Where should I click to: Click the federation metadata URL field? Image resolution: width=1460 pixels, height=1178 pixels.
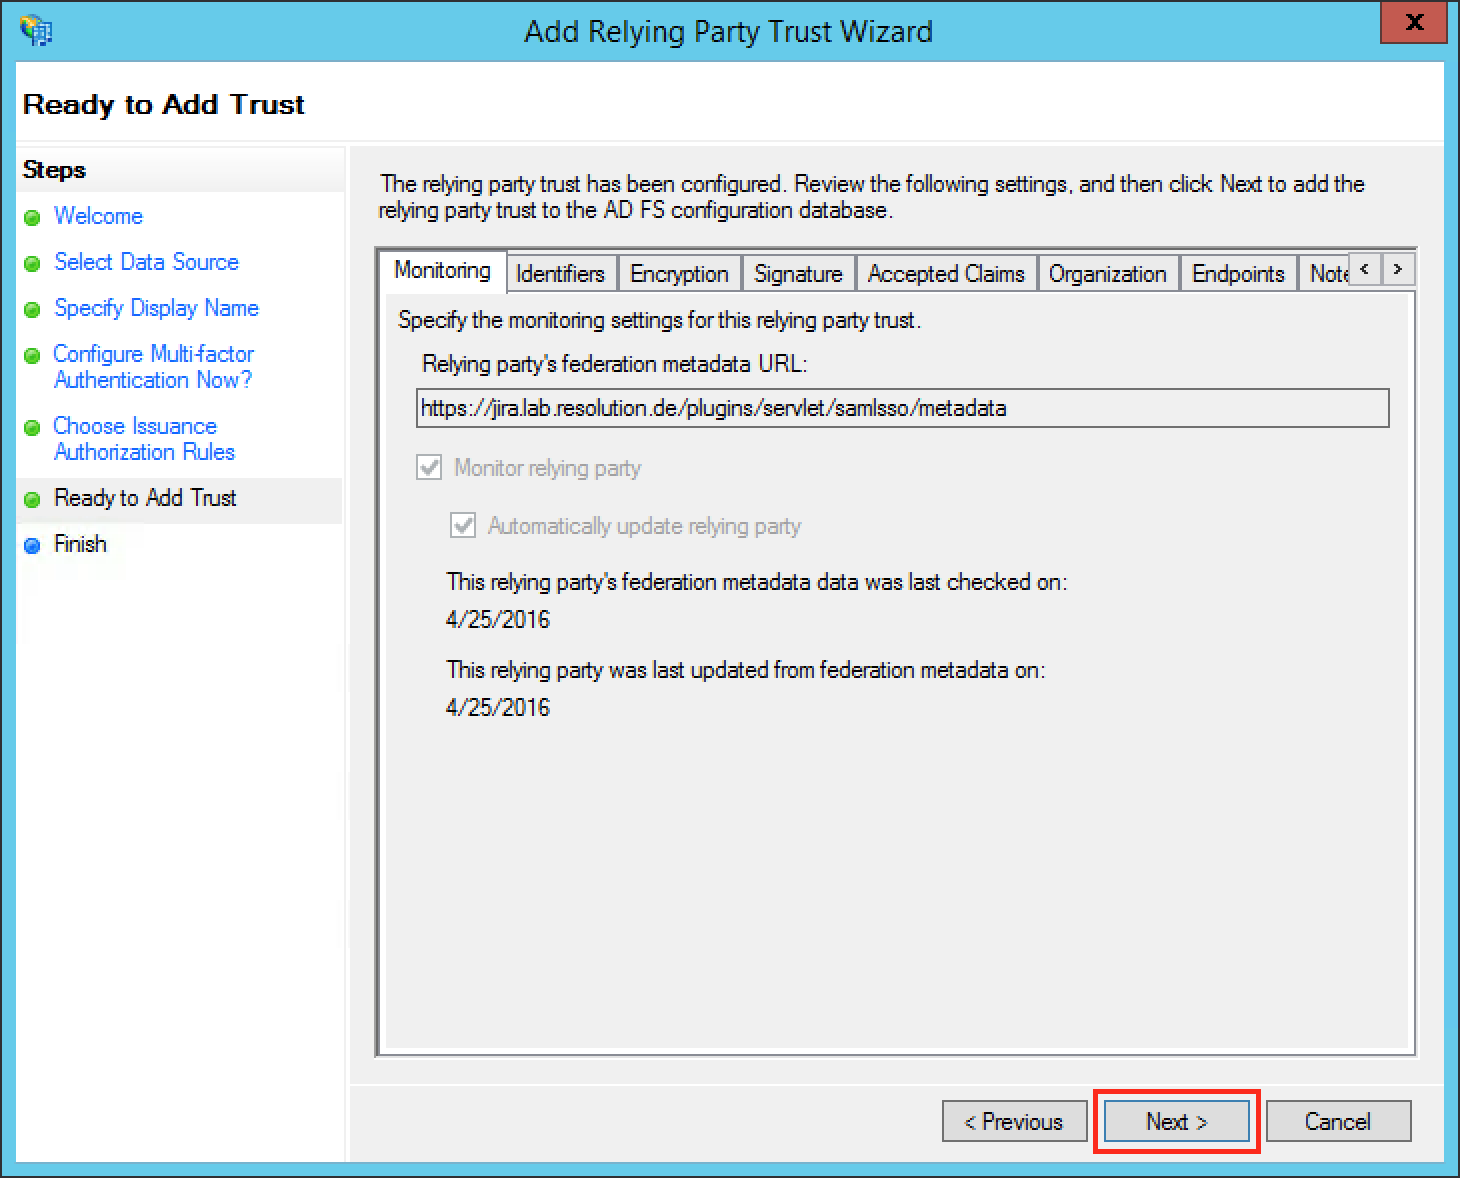coord(902,408)
